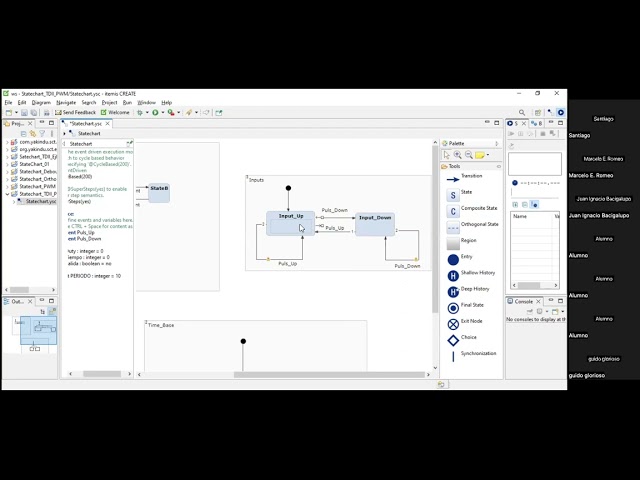The width and height of the screenshot is (640, 480).
Task: Click Collapse All in Project Explorer
Action: 24,134
